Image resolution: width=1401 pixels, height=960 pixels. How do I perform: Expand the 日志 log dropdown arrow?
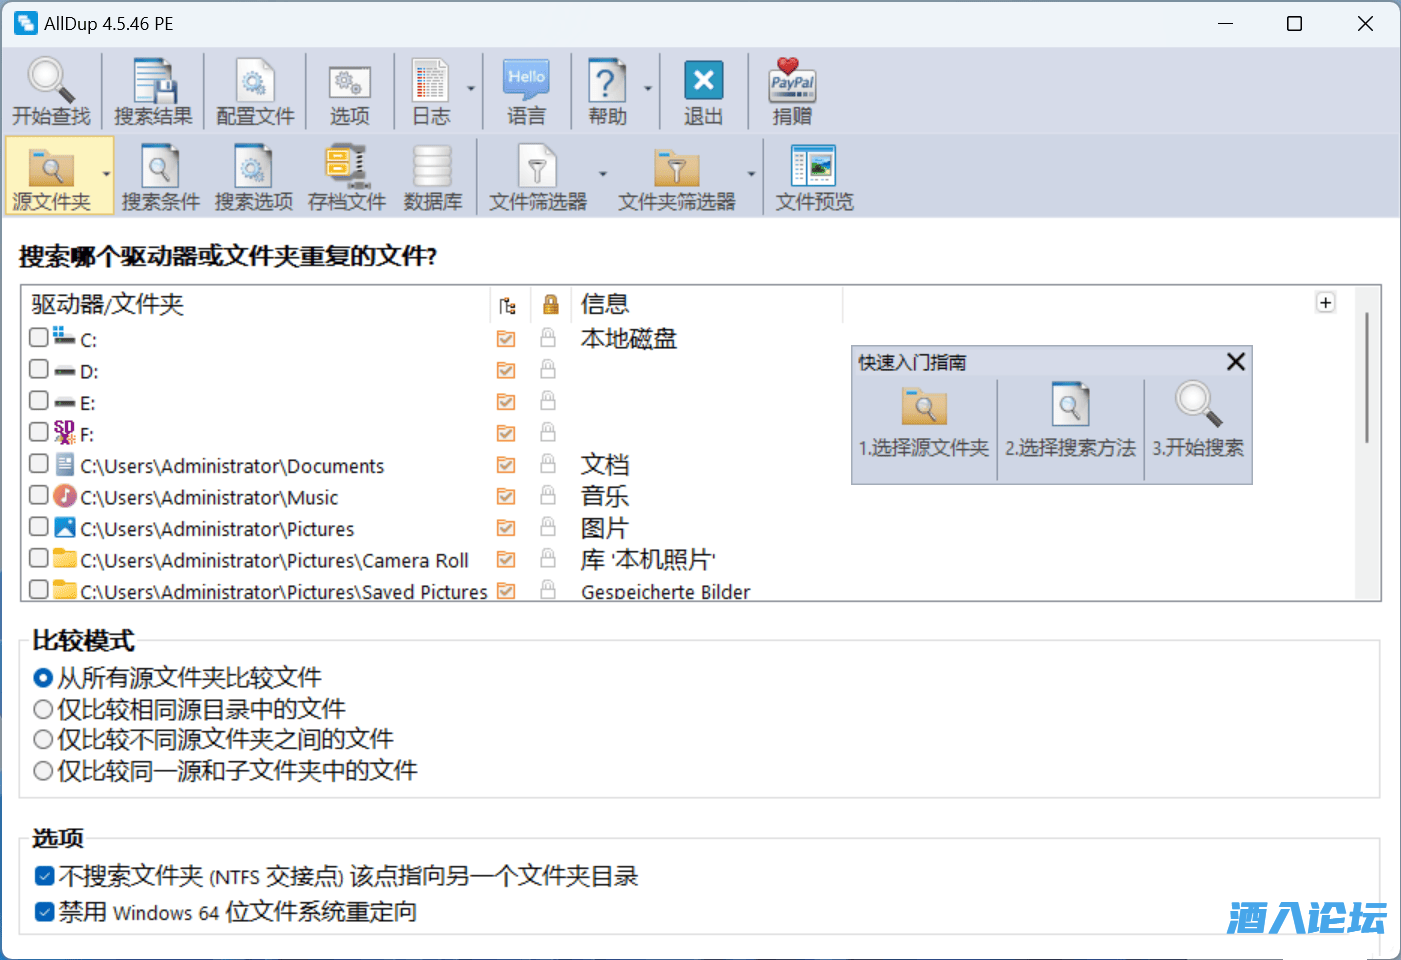pyautogui.click(x=471, y=89)
